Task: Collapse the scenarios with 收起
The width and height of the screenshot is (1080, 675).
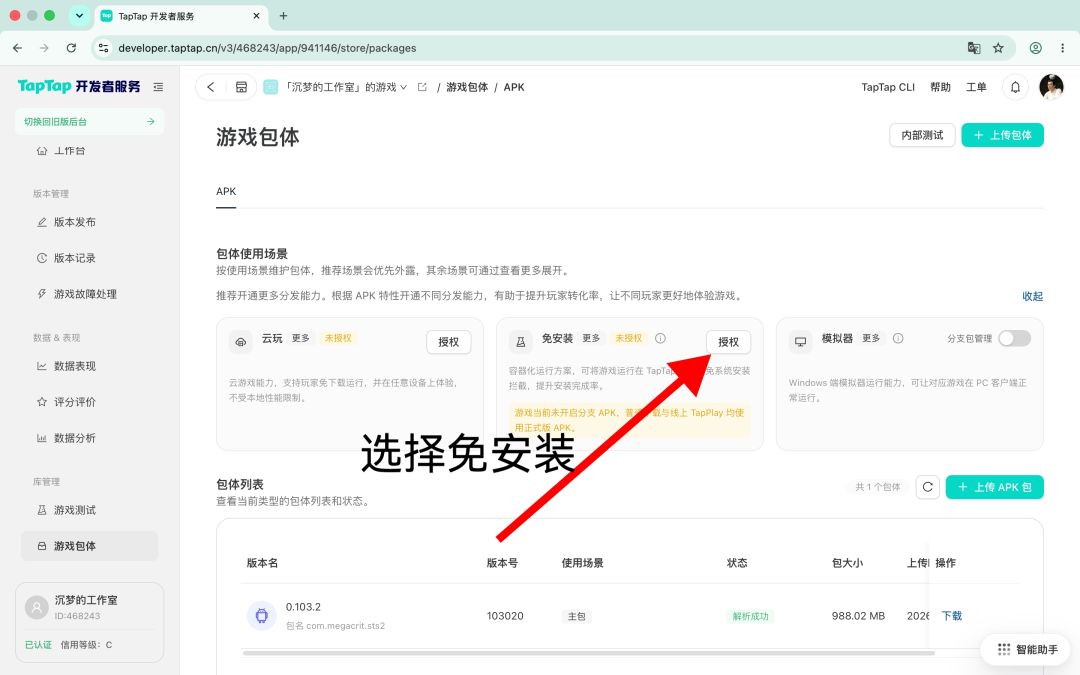Action: [1032, 296]
